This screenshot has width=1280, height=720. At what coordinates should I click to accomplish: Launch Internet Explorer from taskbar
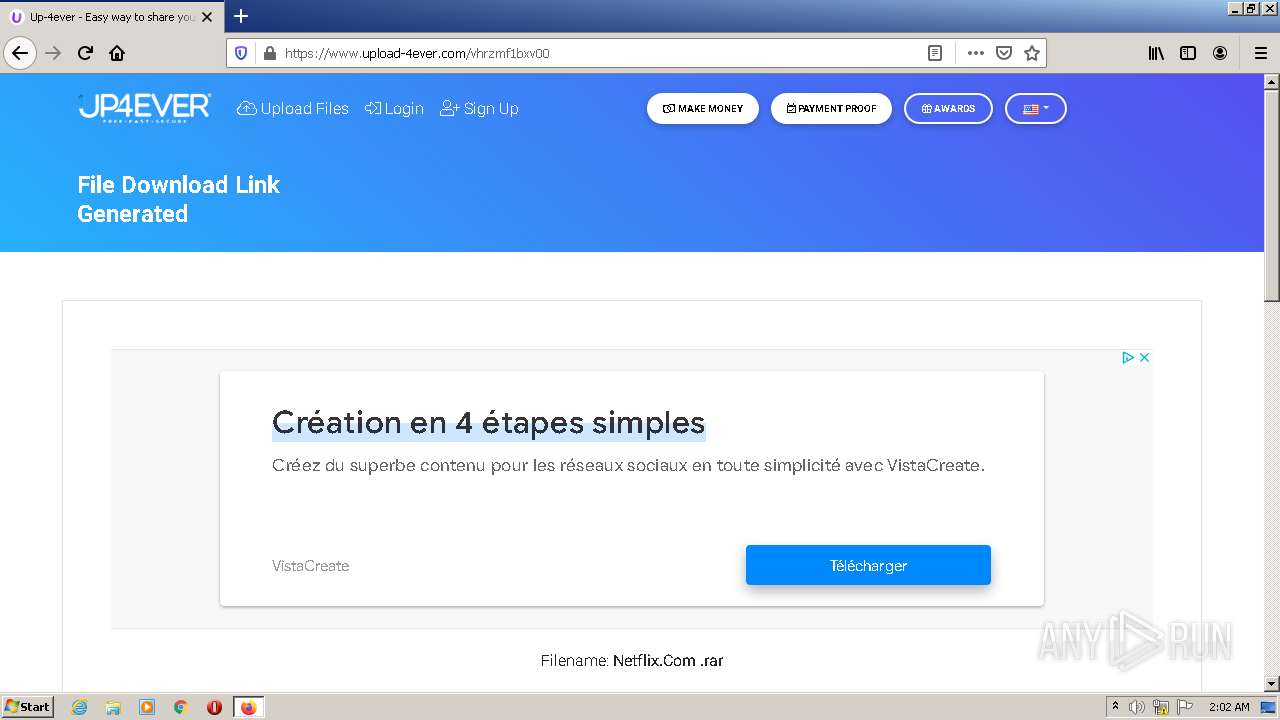coord(79,707)
